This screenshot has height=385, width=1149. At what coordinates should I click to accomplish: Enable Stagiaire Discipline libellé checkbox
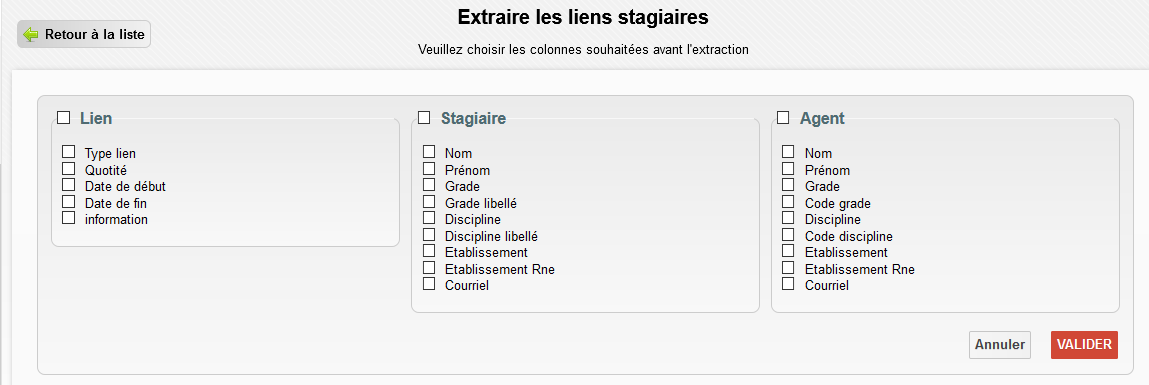tap(429, 235)
